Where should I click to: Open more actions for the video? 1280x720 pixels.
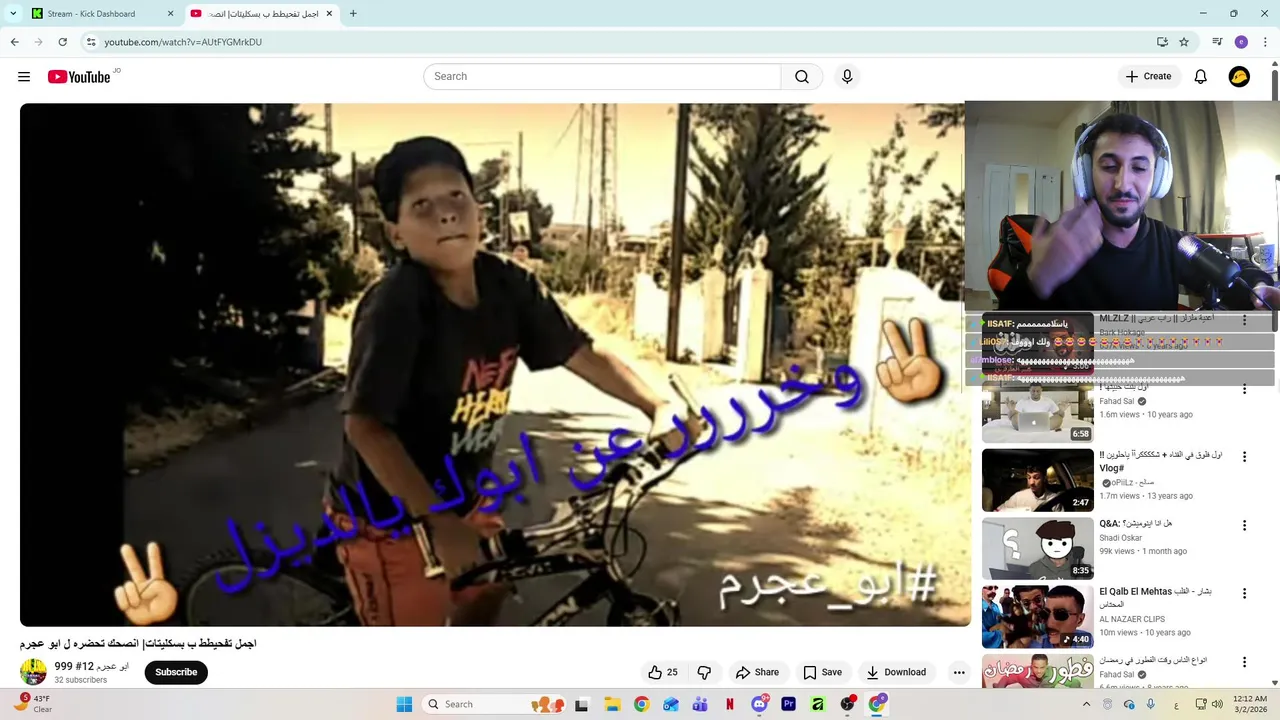(959, 672)
